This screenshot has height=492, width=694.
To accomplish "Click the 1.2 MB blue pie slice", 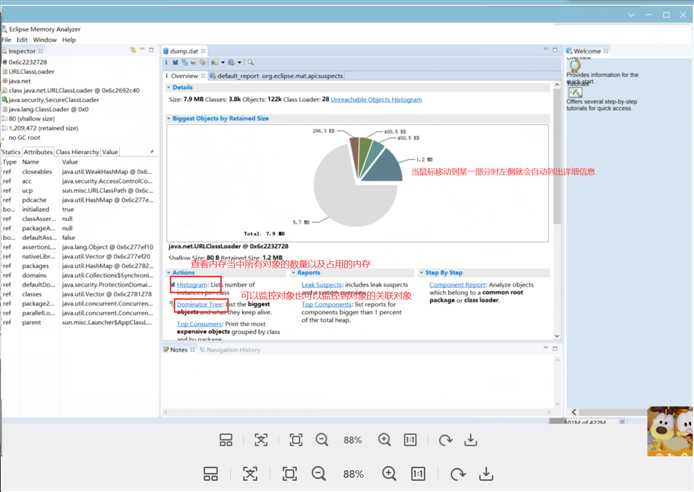I will (385, 168).
